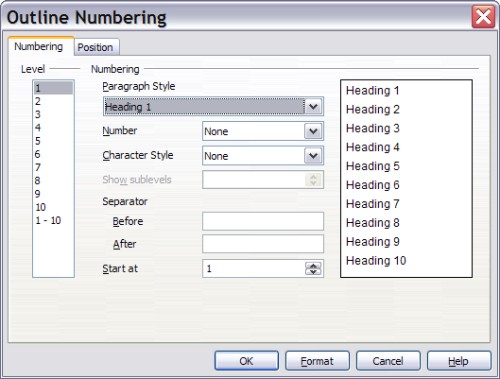
Task: Open the Format button menu
Action: click(x=317, y=361)
